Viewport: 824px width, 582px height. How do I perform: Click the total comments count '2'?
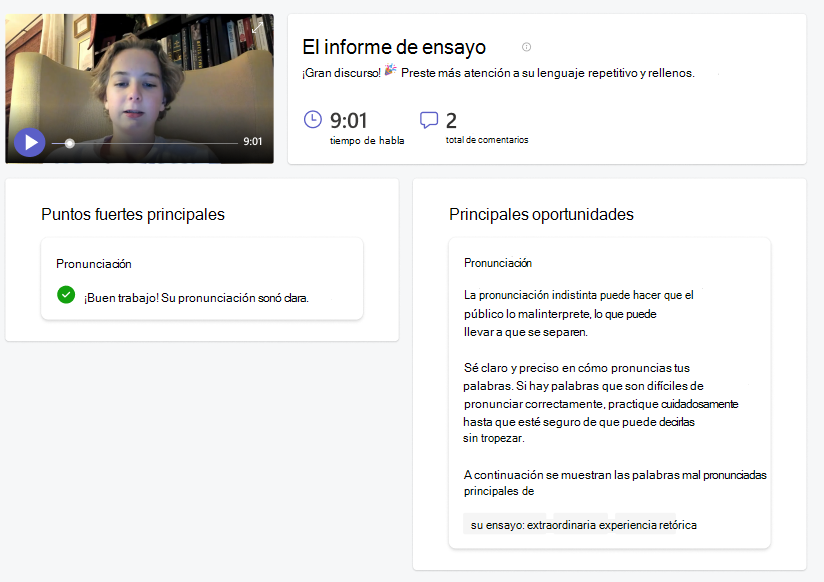451,121
